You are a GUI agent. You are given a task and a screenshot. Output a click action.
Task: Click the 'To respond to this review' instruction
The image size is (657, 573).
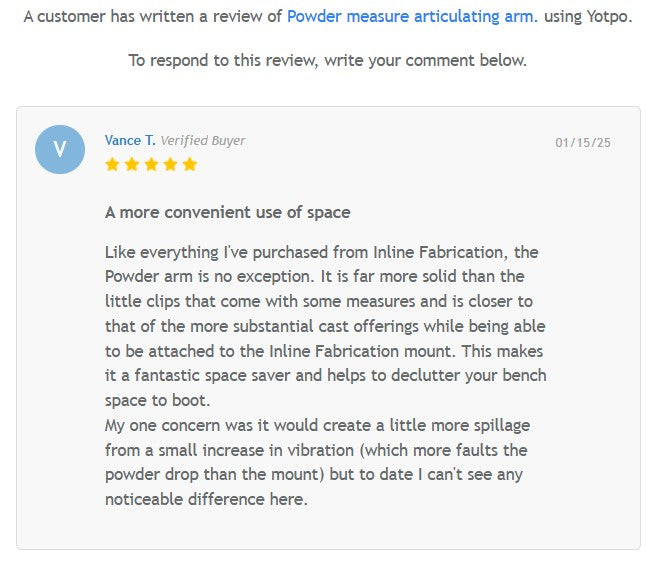(327, 60)
